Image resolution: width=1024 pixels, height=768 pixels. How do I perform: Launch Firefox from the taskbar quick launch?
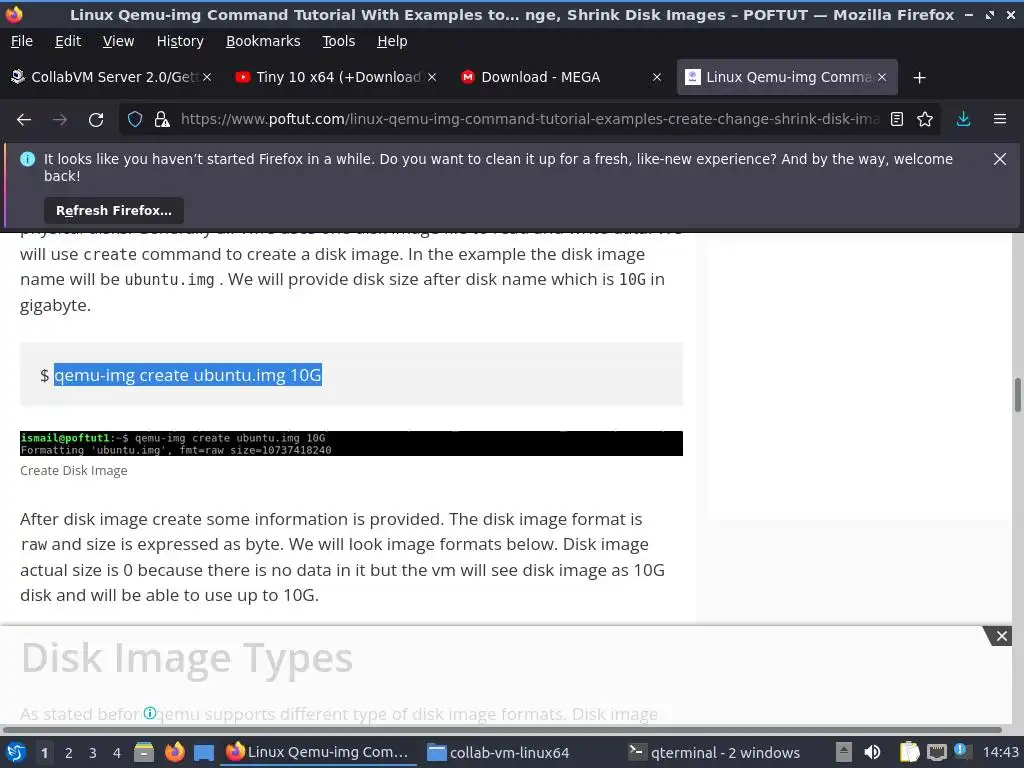[x=174, y=752]
